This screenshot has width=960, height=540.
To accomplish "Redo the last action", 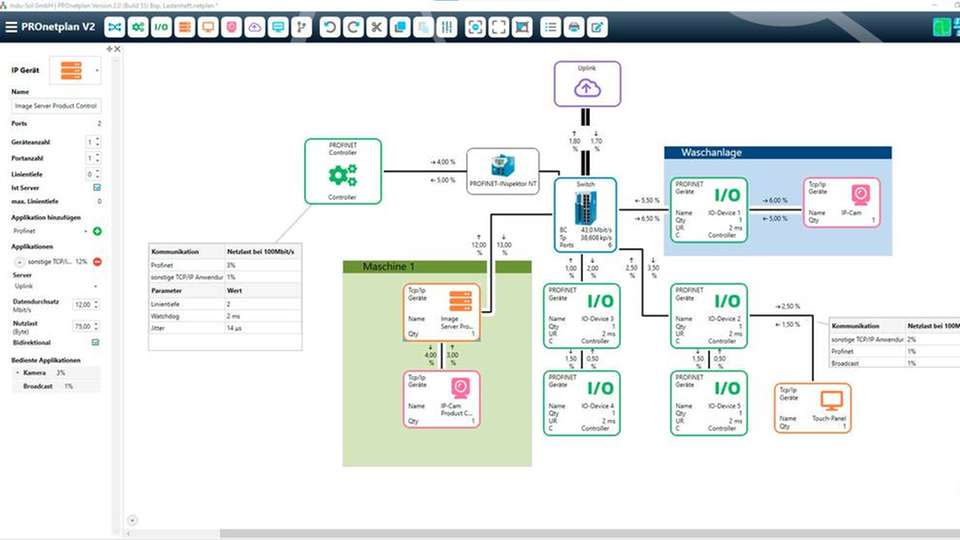I will (353, 27).
